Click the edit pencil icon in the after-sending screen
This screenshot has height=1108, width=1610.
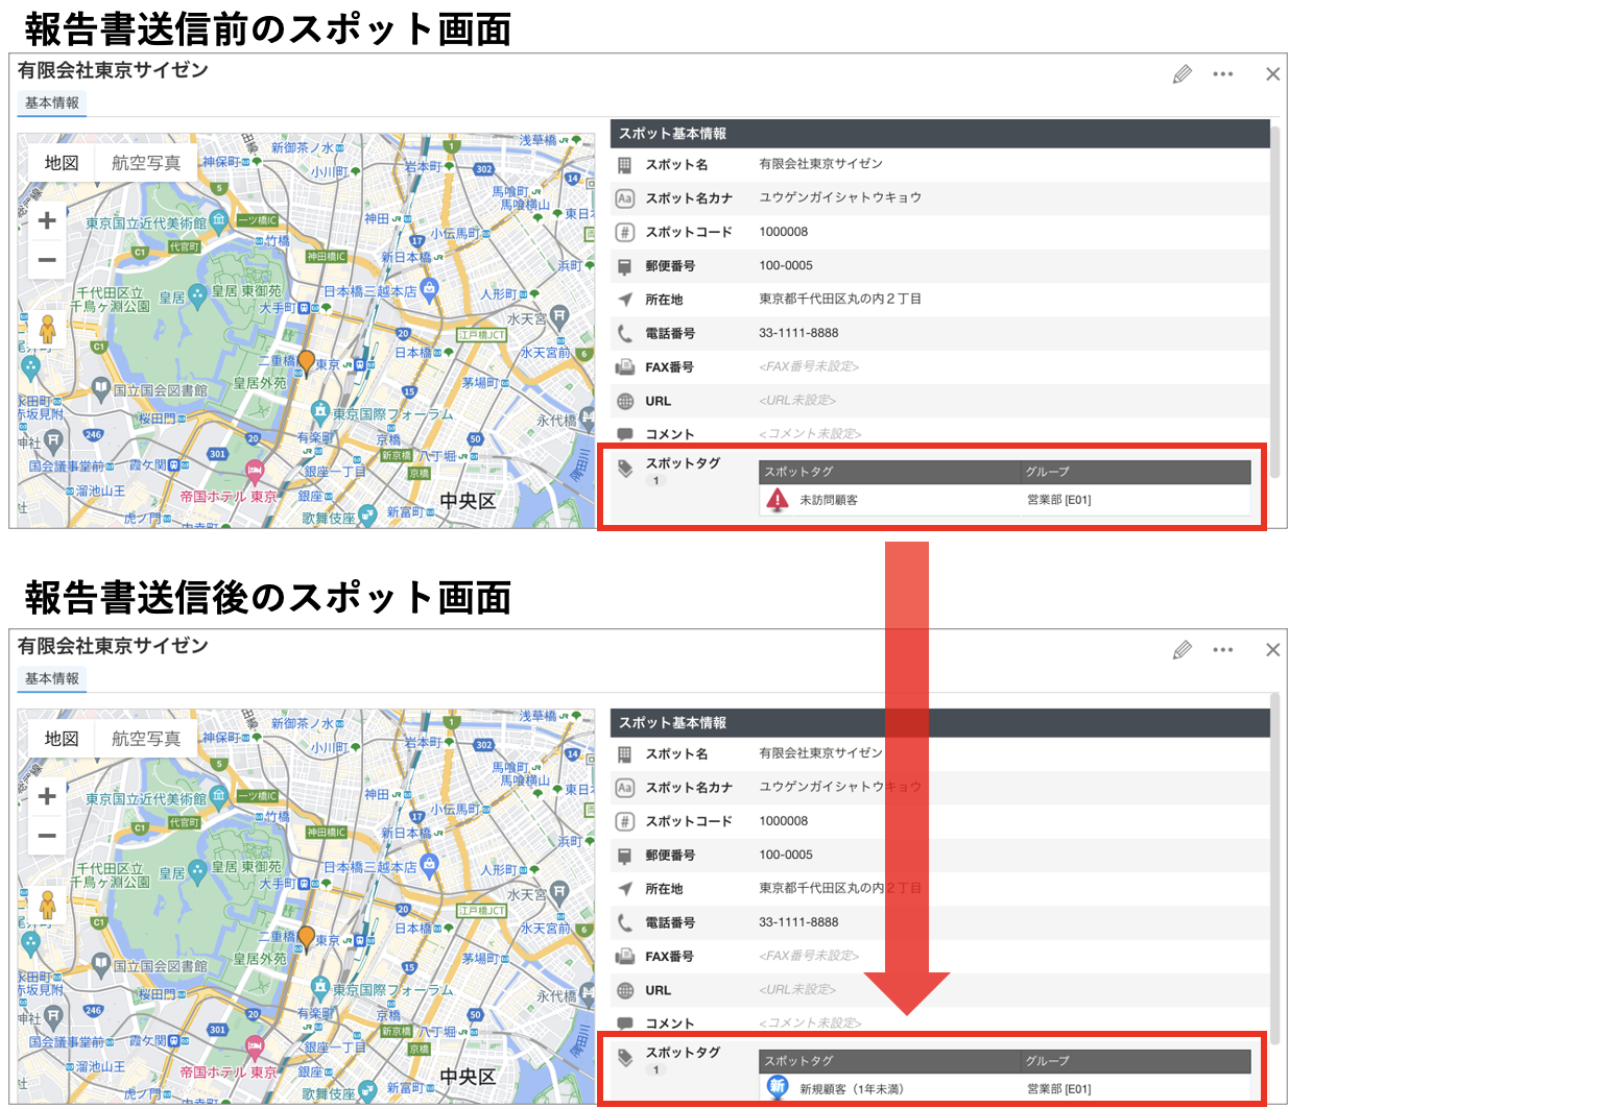pyautogui.click(x=1182, y=650)
